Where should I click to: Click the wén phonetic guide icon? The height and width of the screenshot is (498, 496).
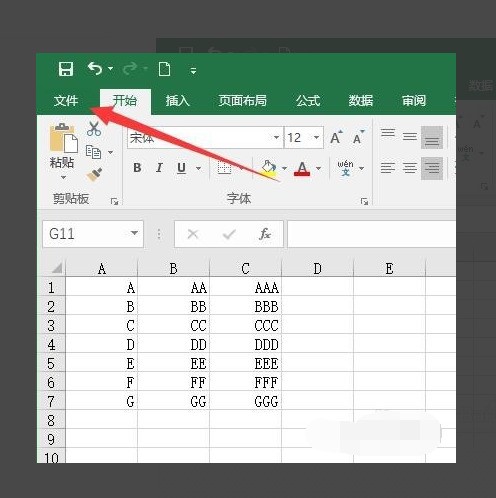[345, 168]
